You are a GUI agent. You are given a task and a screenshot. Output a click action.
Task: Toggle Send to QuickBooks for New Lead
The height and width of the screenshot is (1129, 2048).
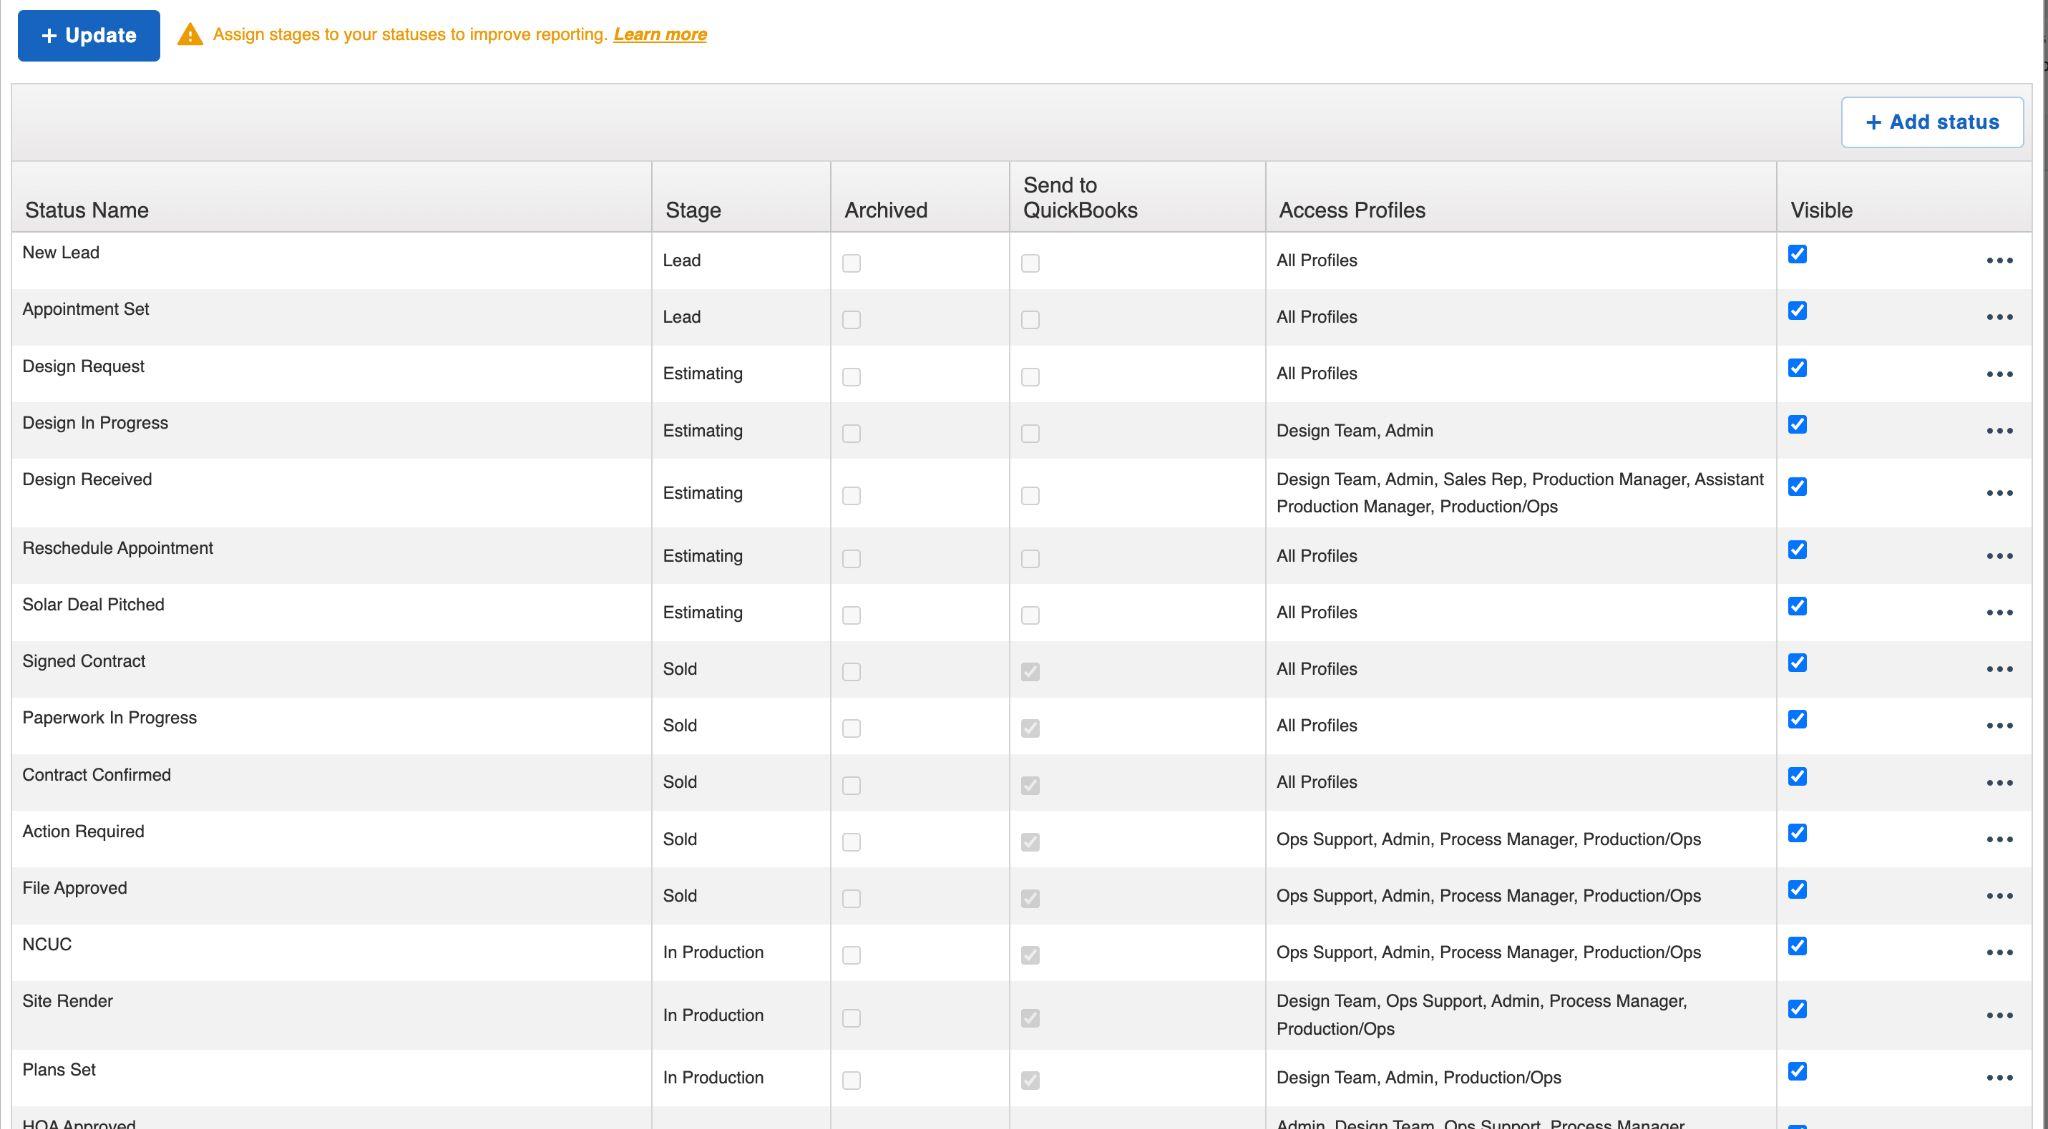pyautogui.click(x=1030, y=263)
